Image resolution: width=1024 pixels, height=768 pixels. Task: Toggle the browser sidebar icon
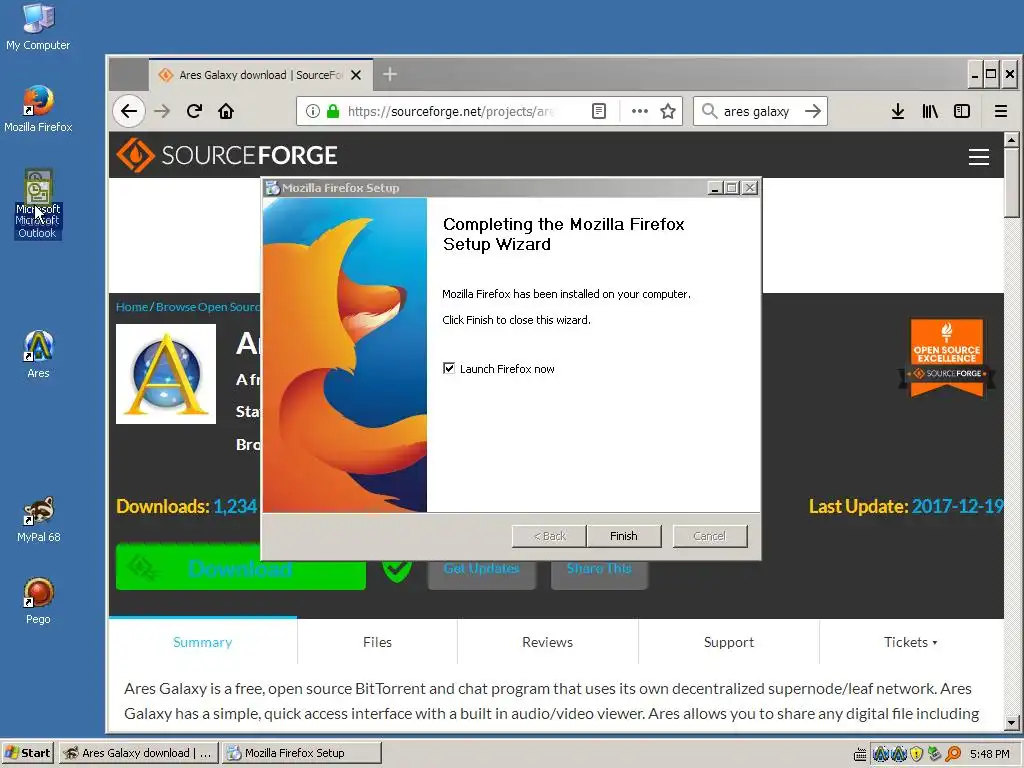(x=962, y=111)
